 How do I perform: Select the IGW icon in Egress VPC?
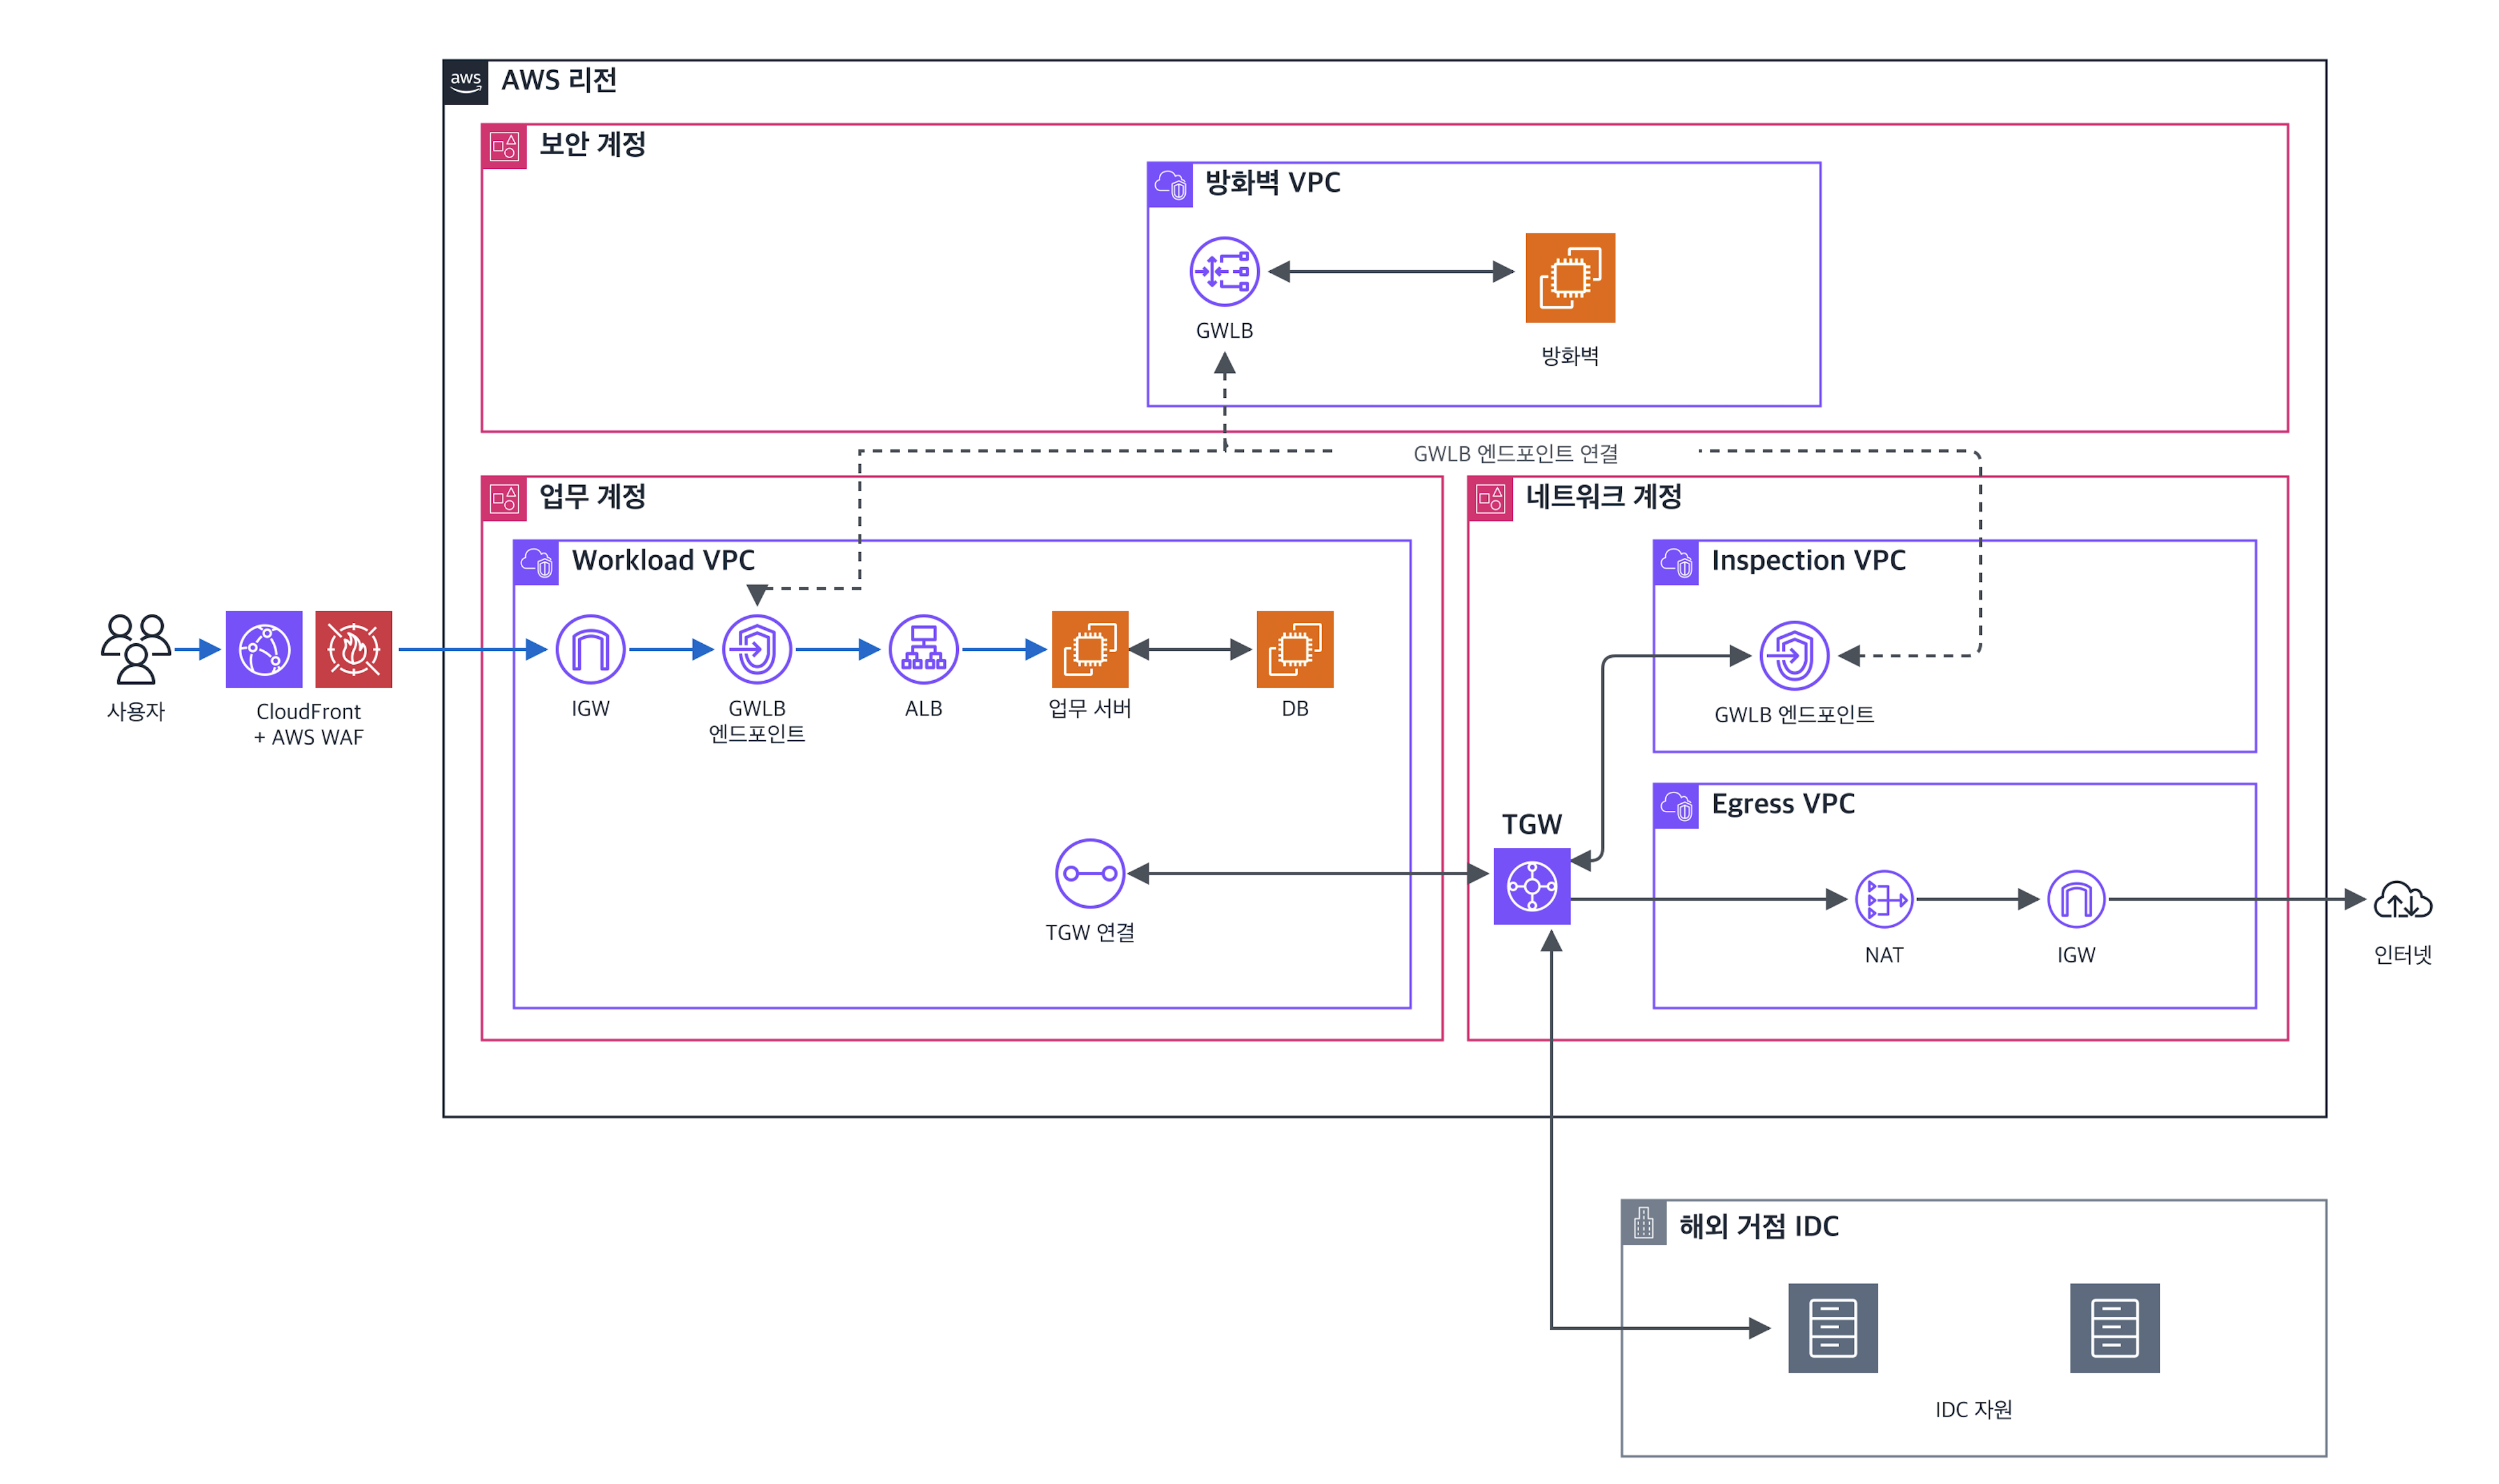pos(2076,899)
